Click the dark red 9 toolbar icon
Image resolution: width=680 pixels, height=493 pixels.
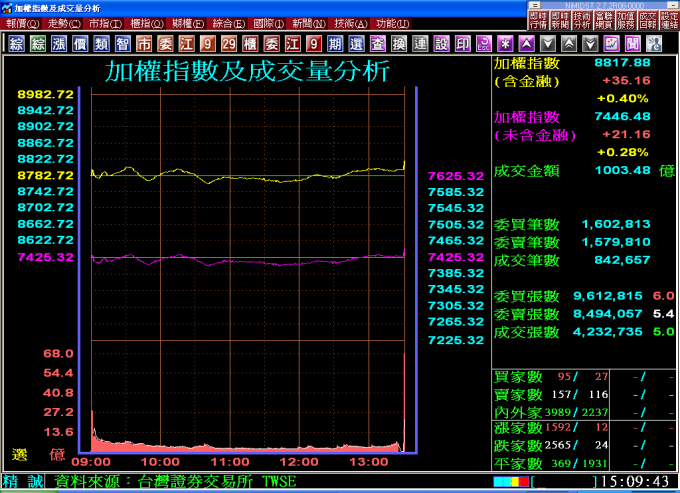point(314,44)
